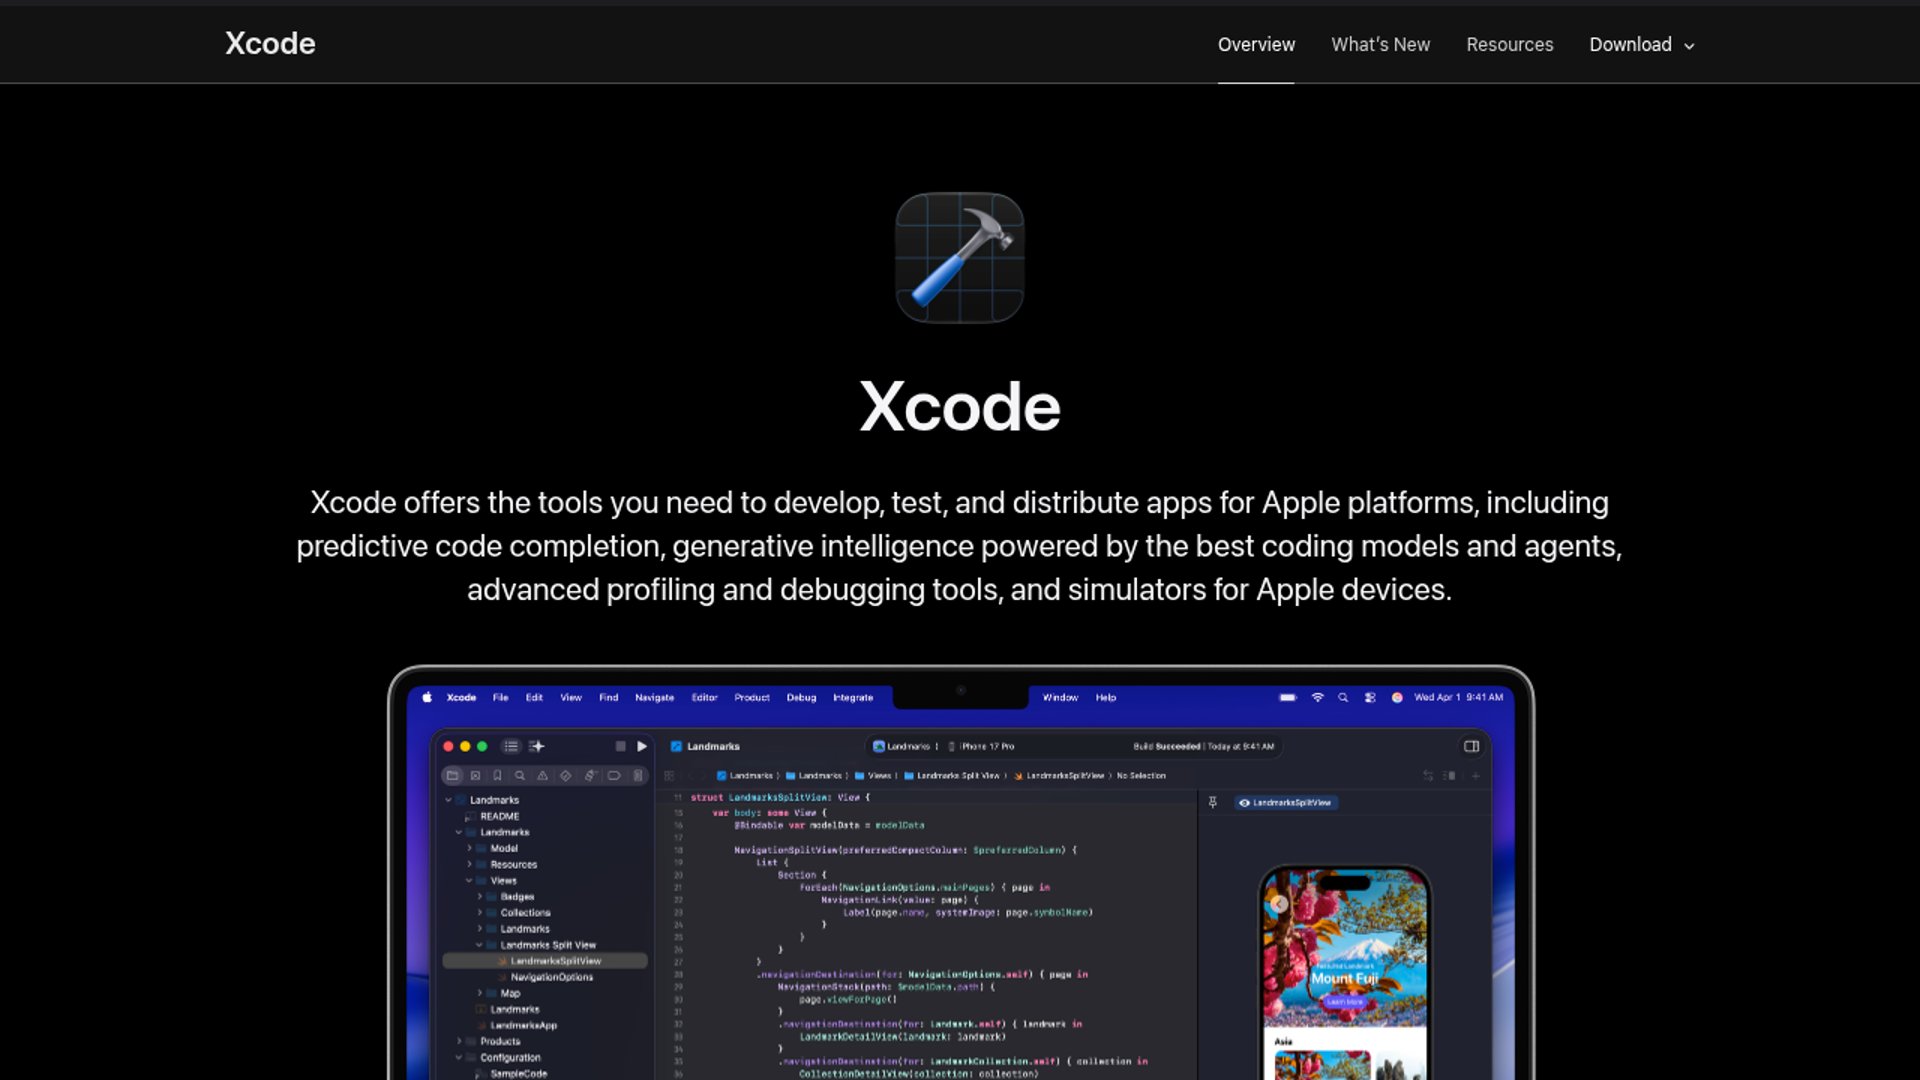Collapse the root Landmarks project chevron
1920x1080 pixels.
448,800
